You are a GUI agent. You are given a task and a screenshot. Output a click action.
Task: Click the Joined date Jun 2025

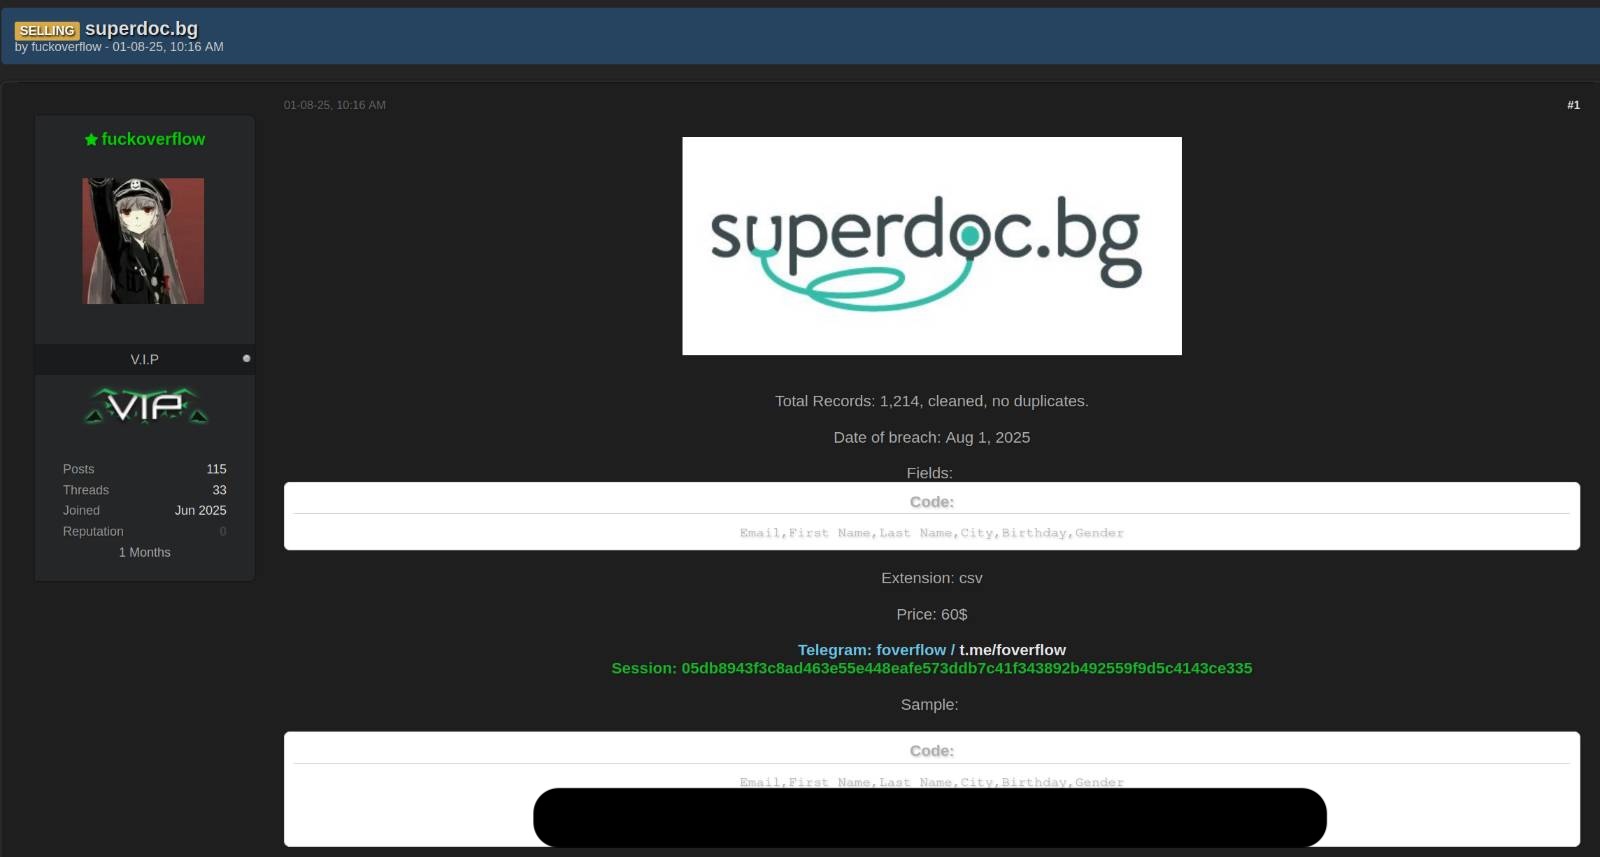(x=201, y=510)
